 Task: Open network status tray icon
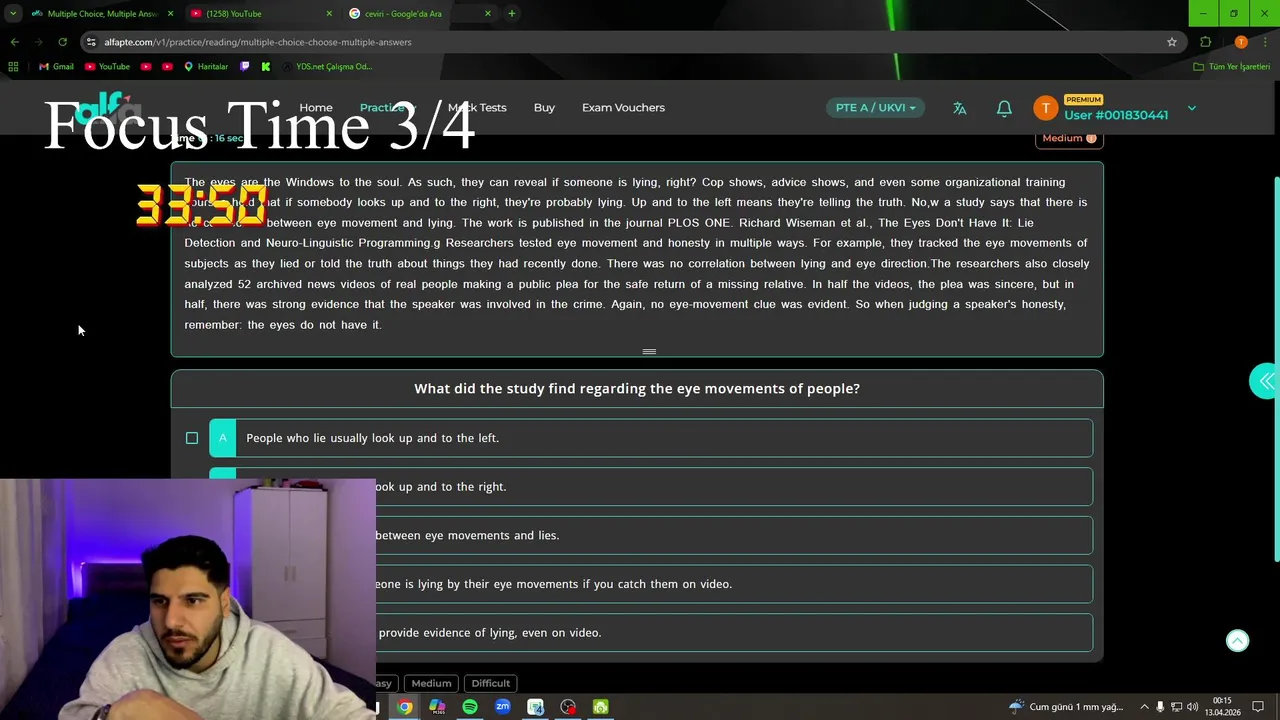pyautogui.click(x=1176, y=707)
